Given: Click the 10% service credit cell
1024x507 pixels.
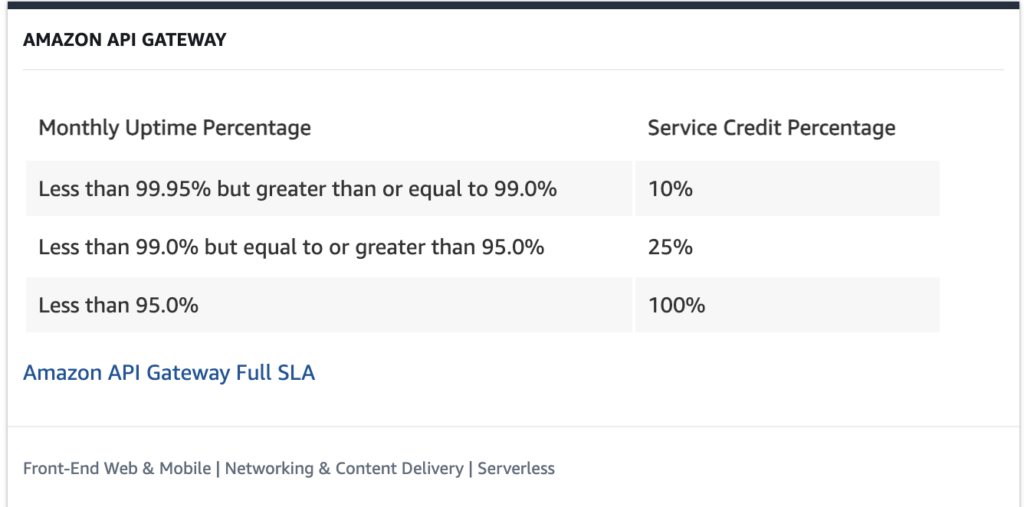Looking at the screenshot, I should coord(670,188).
